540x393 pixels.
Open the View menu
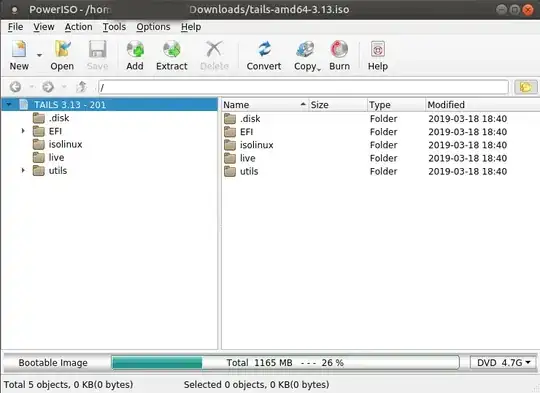coord(44,27)
